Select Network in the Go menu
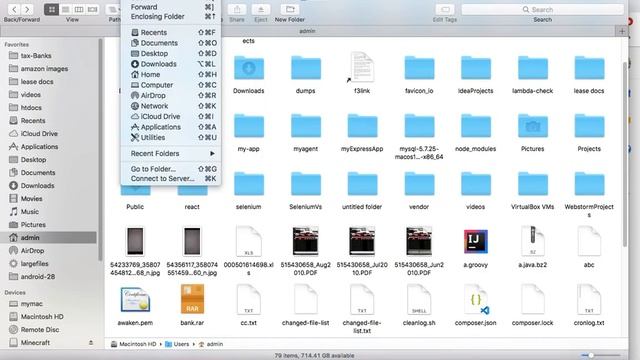This screenshot has width=640, height=360. 171,106
